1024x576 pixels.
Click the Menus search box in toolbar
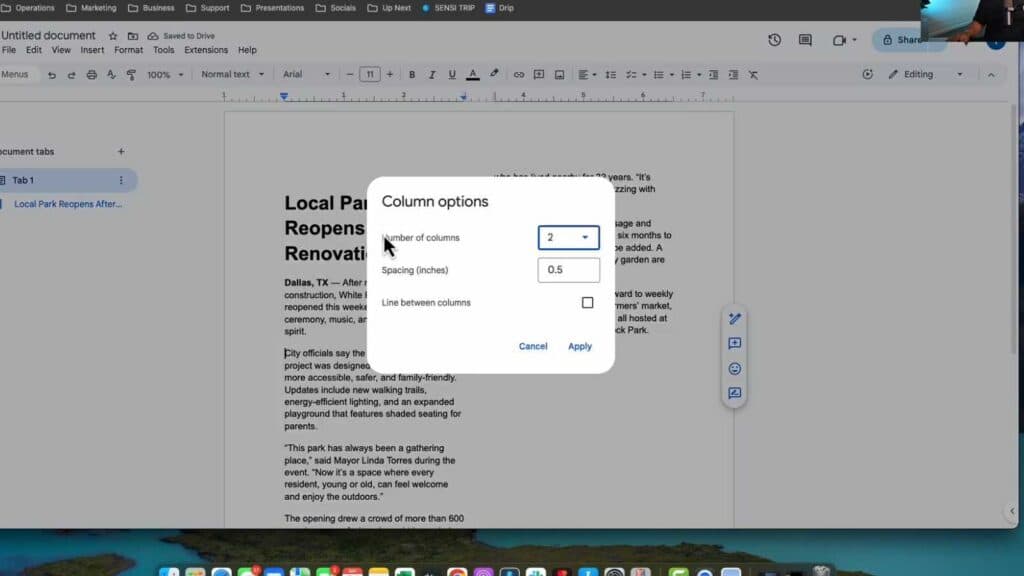click(16, 74)
